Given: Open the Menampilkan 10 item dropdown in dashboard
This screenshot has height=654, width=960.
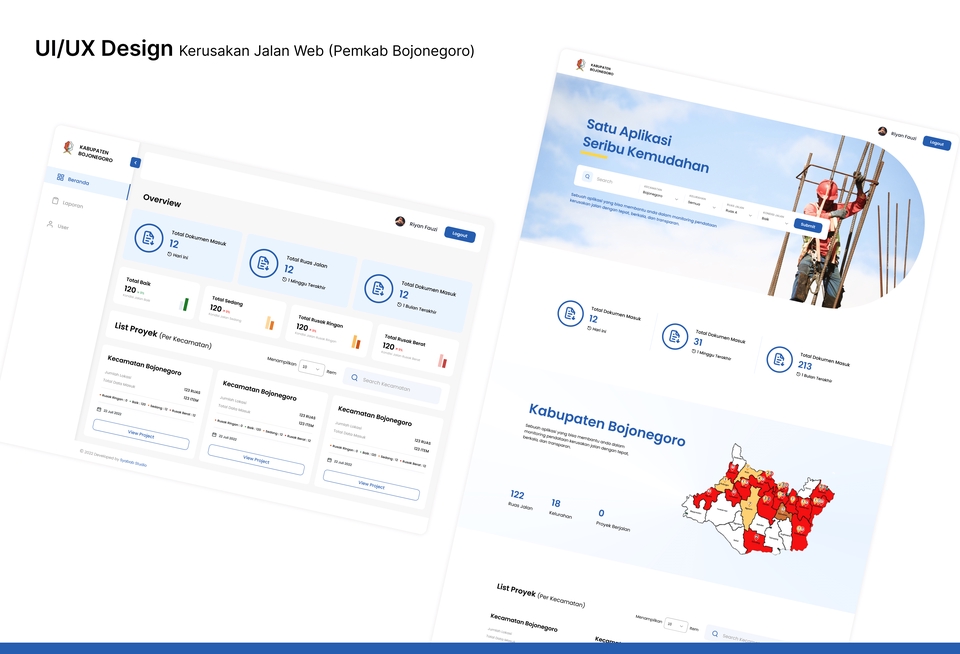Looking at the screenshot, I should click(311, 368).
